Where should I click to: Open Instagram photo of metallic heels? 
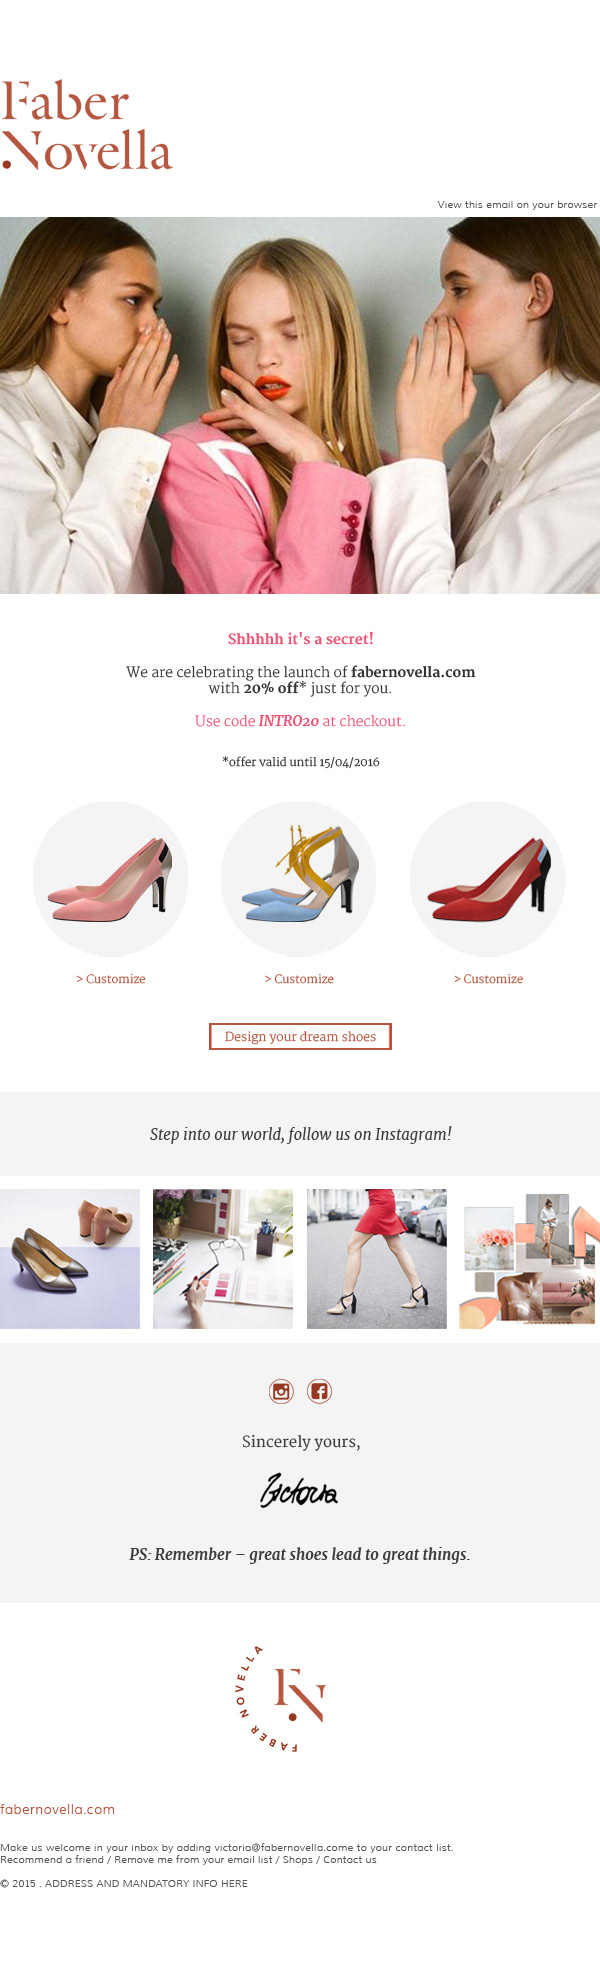pos(70,1259)
